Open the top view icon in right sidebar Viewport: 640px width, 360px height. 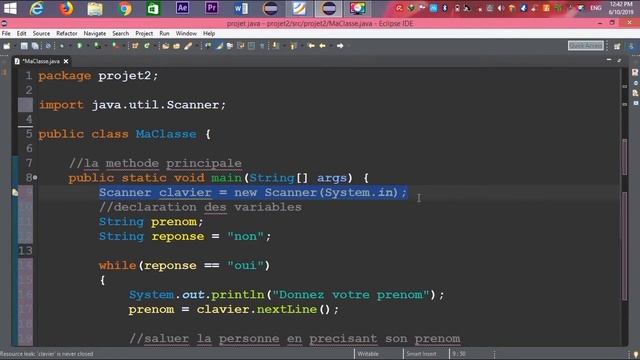point(635,73)
